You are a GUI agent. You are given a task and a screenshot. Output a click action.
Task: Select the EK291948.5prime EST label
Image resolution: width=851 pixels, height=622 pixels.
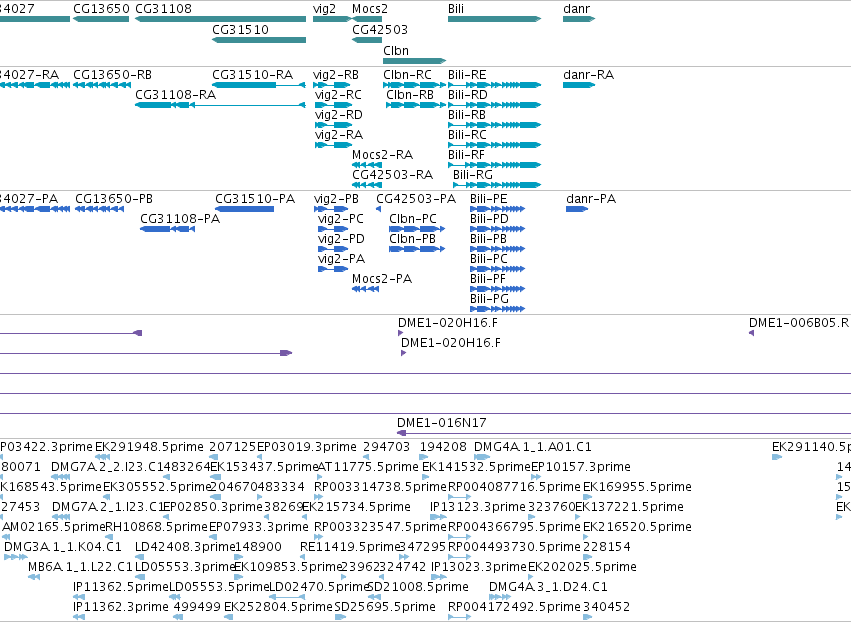click(149, 447)
